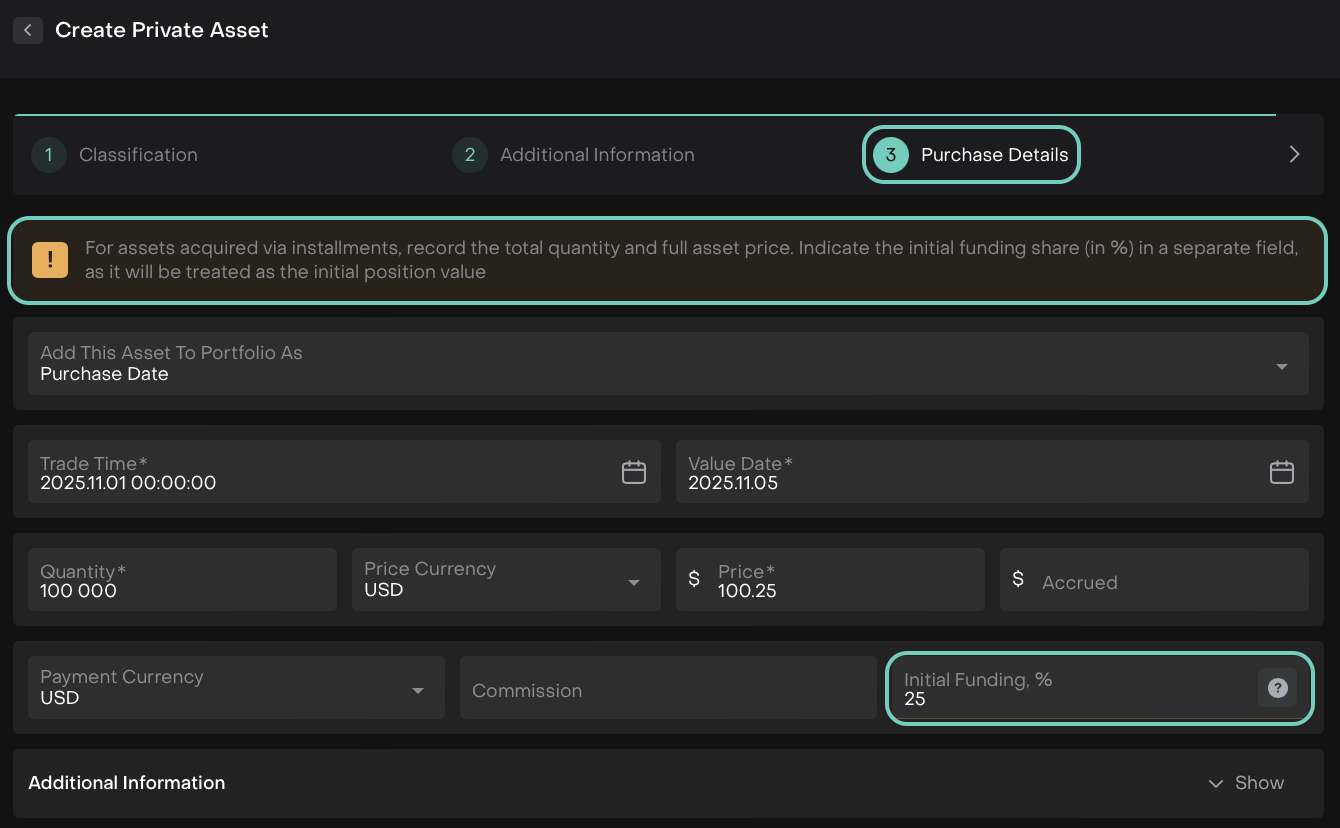Click the step 1 number circle
Screen dimensions: 1340x828
48,155
